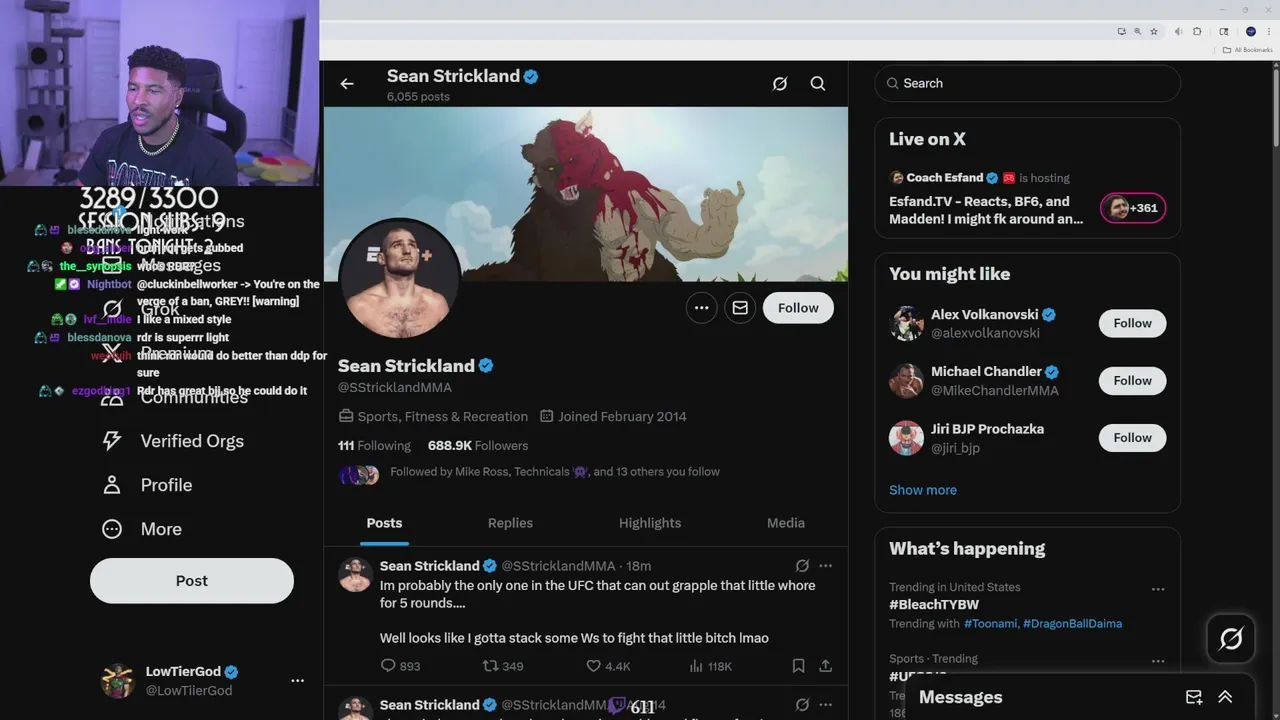
Task: Open Alex Volkanovski's avatar
Action: pos(906,323)
